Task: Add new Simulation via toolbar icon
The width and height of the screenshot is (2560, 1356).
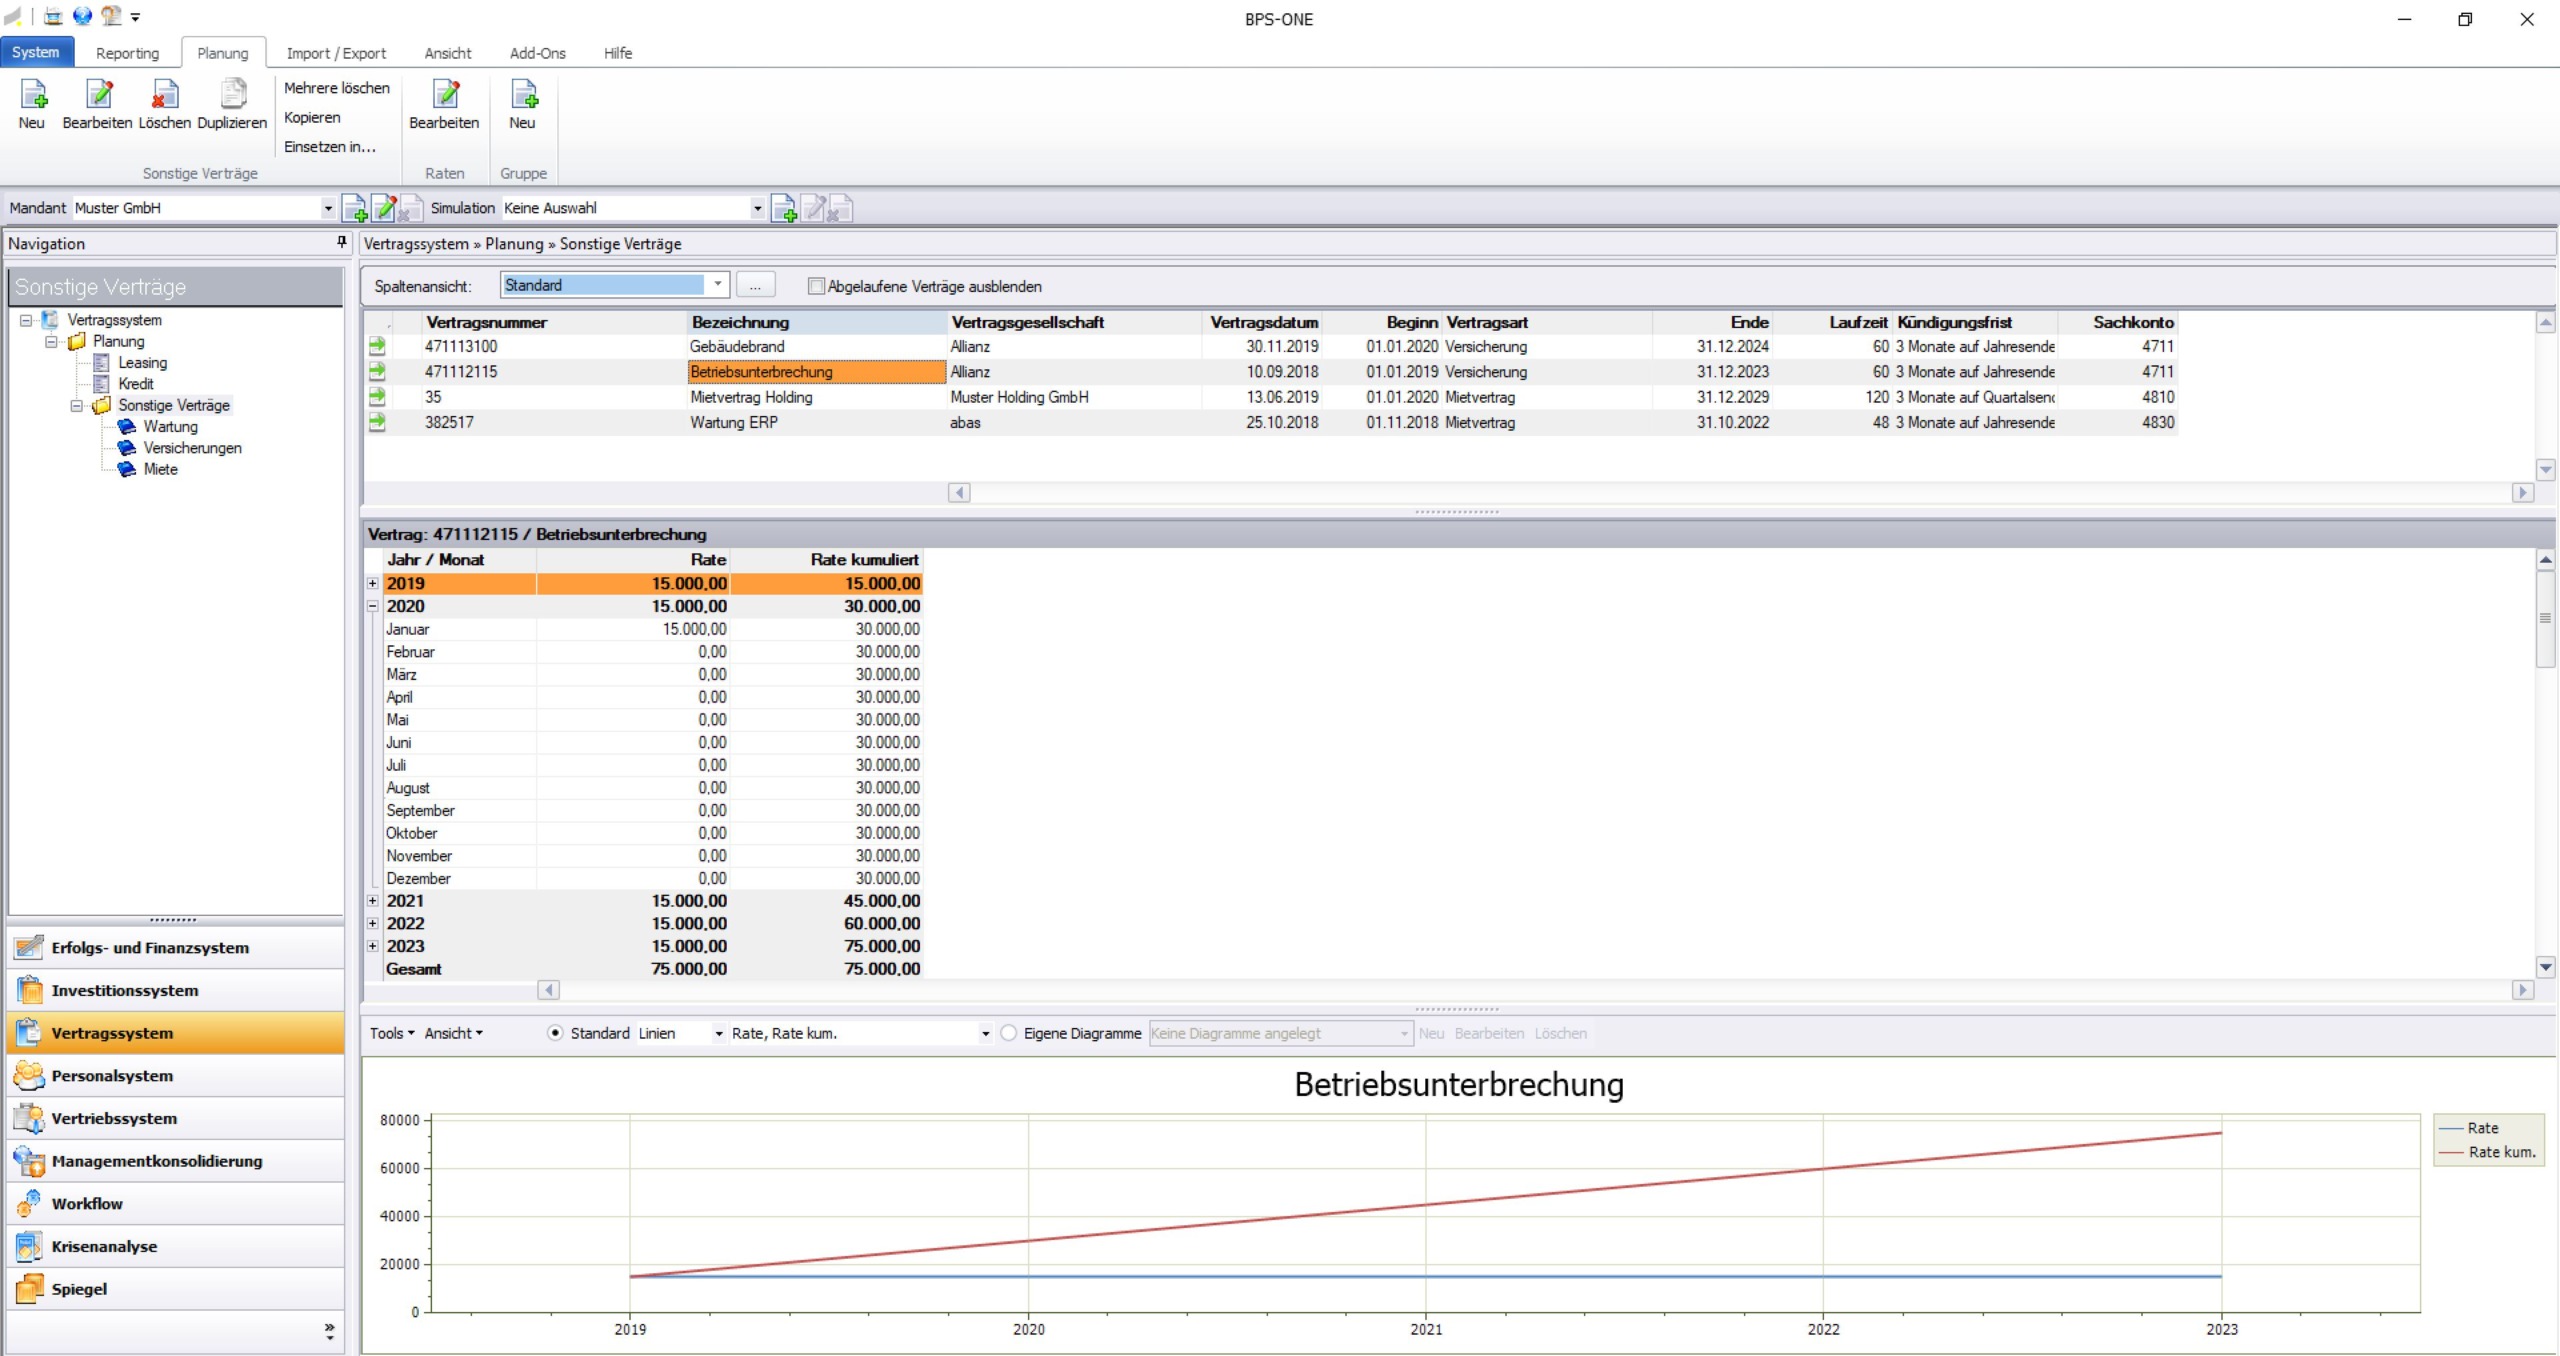Action: pyautogui.click(x=783, y=208)
